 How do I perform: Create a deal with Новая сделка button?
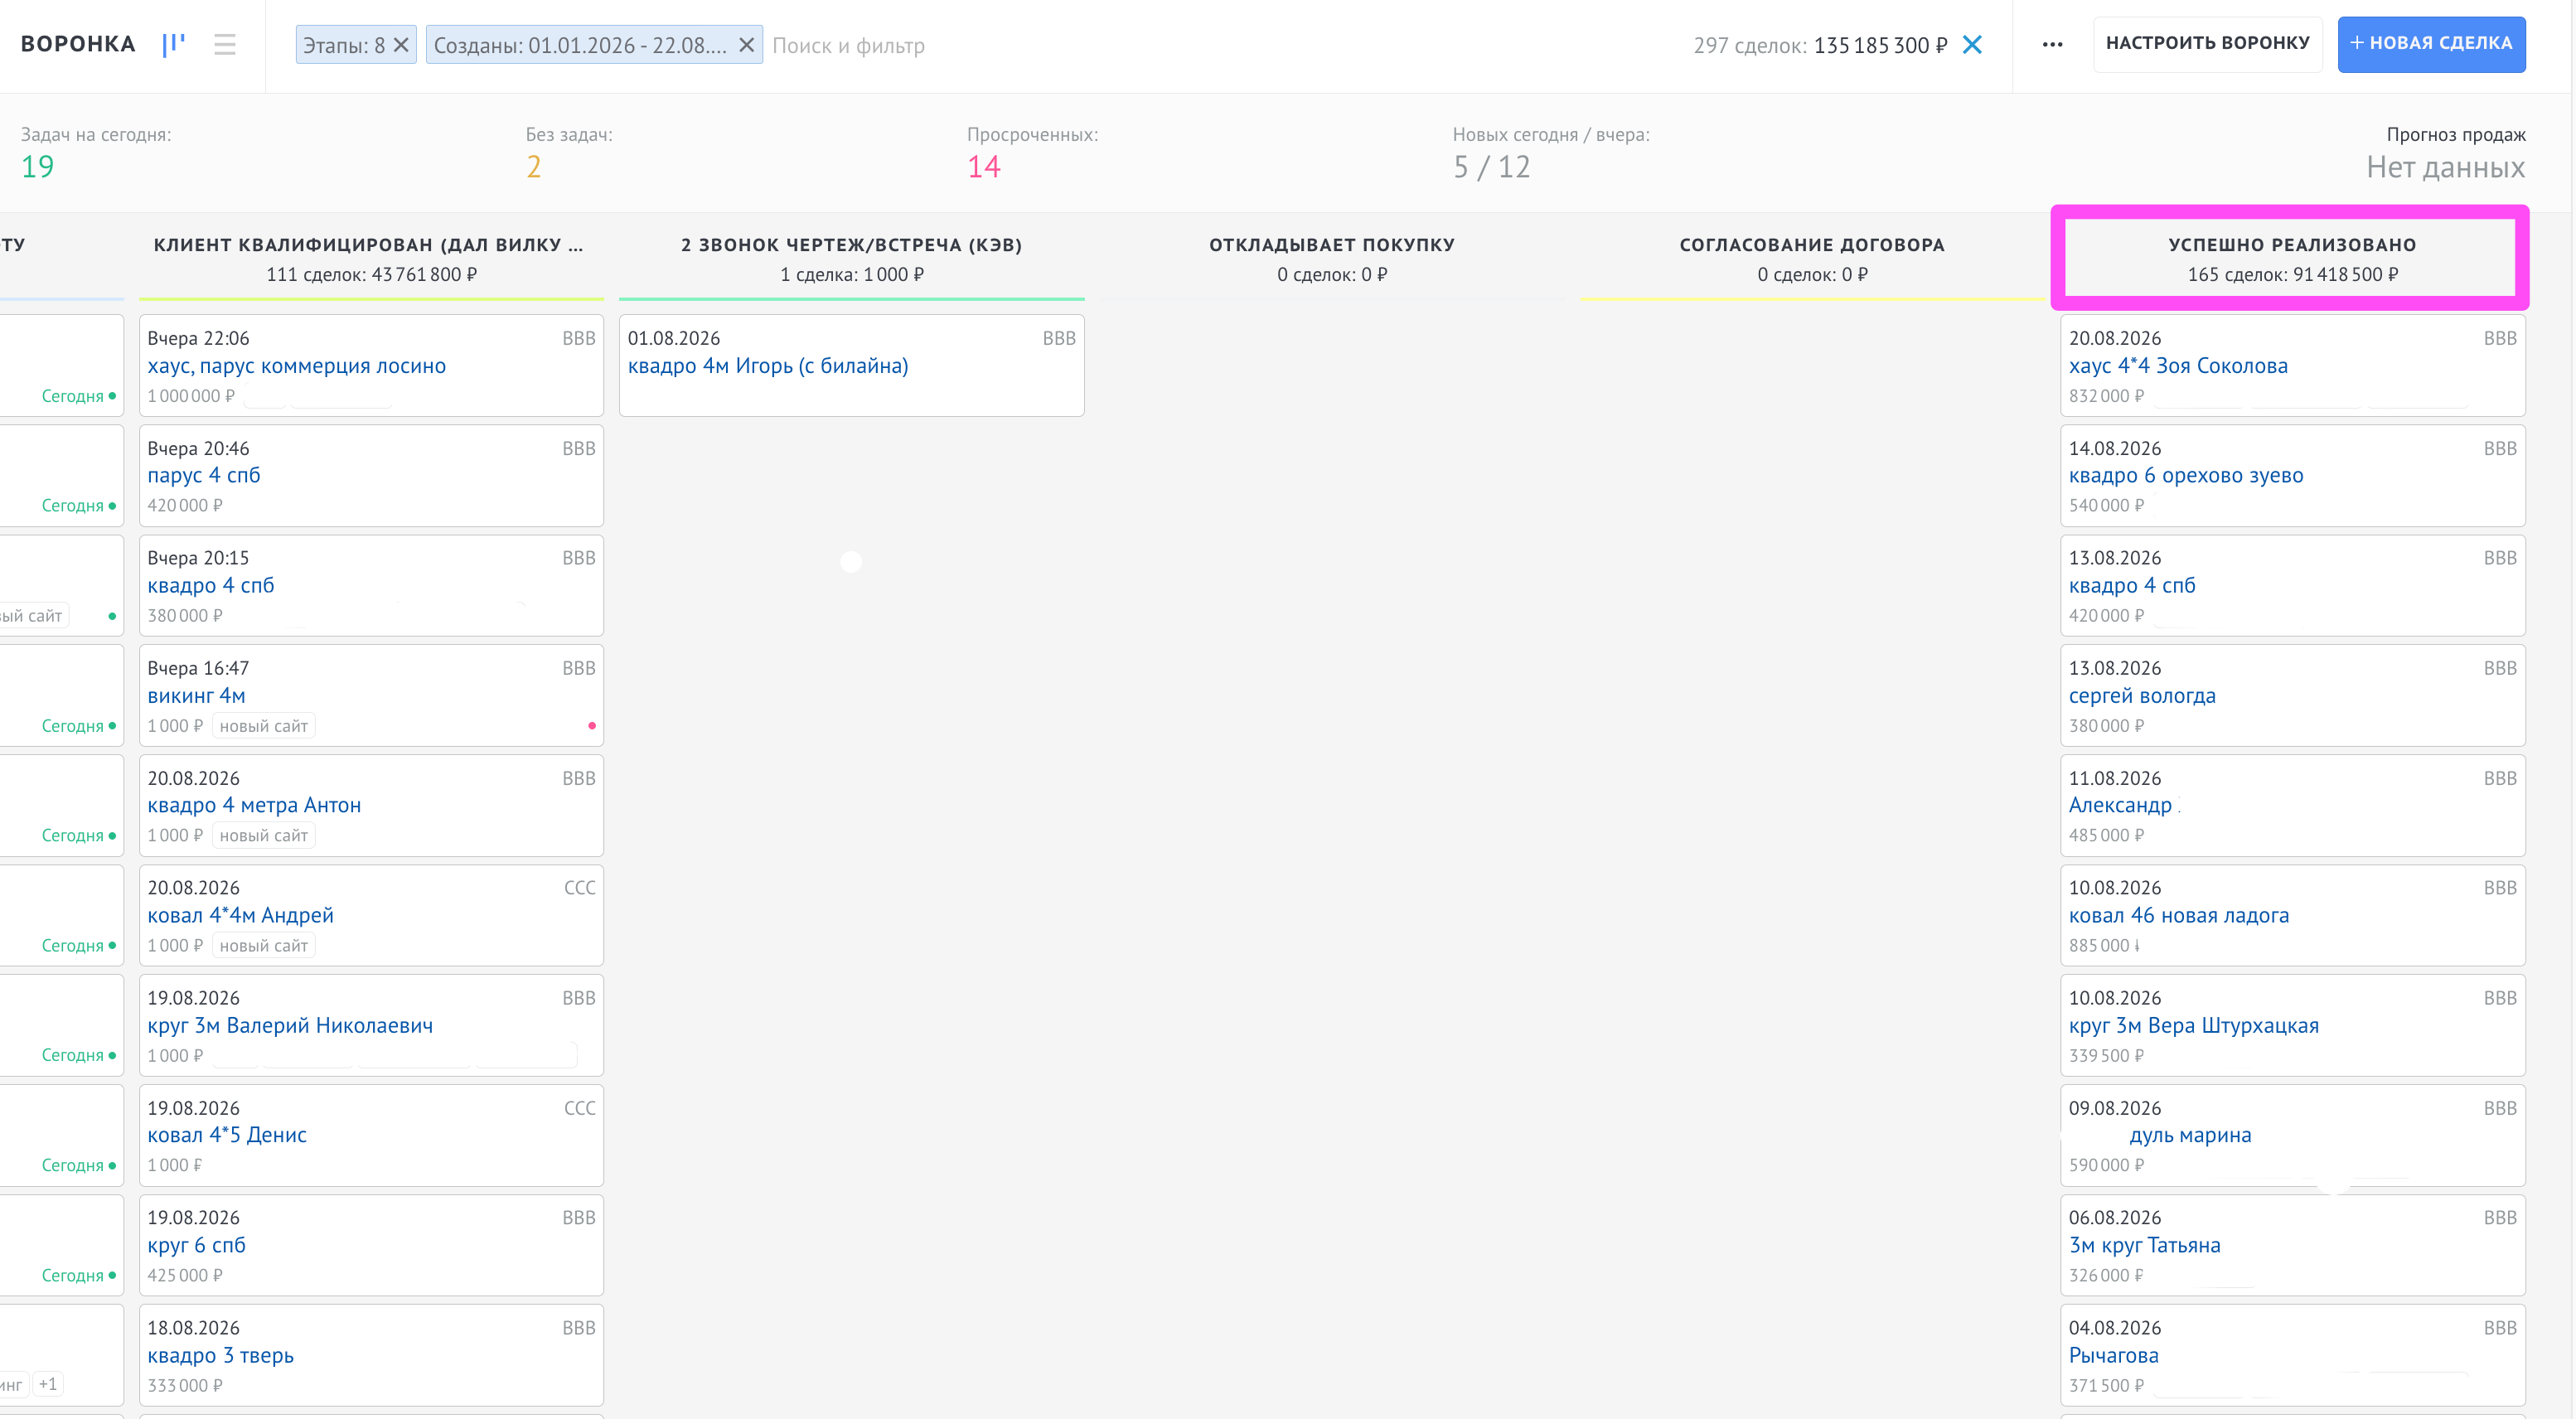click(x=2431, y=44)
